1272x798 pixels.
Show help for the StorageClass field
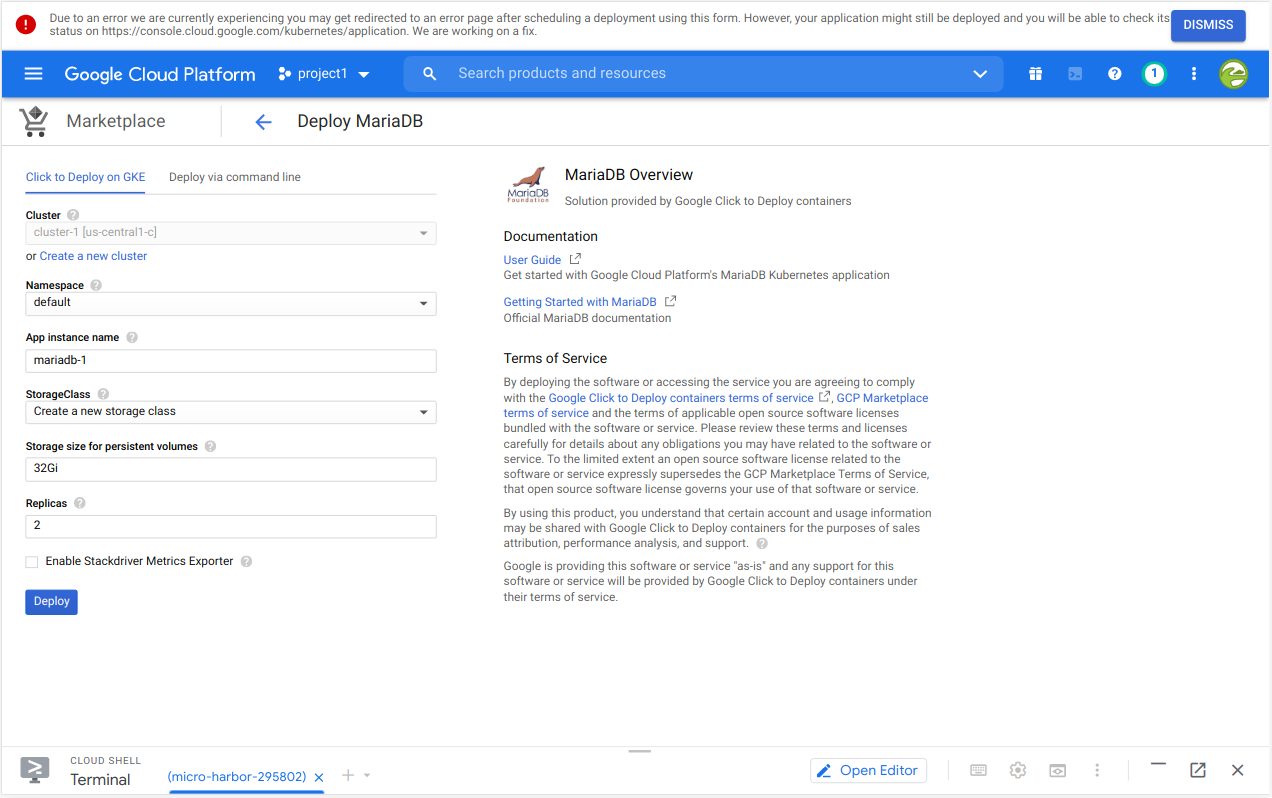[x=103, y=394]
